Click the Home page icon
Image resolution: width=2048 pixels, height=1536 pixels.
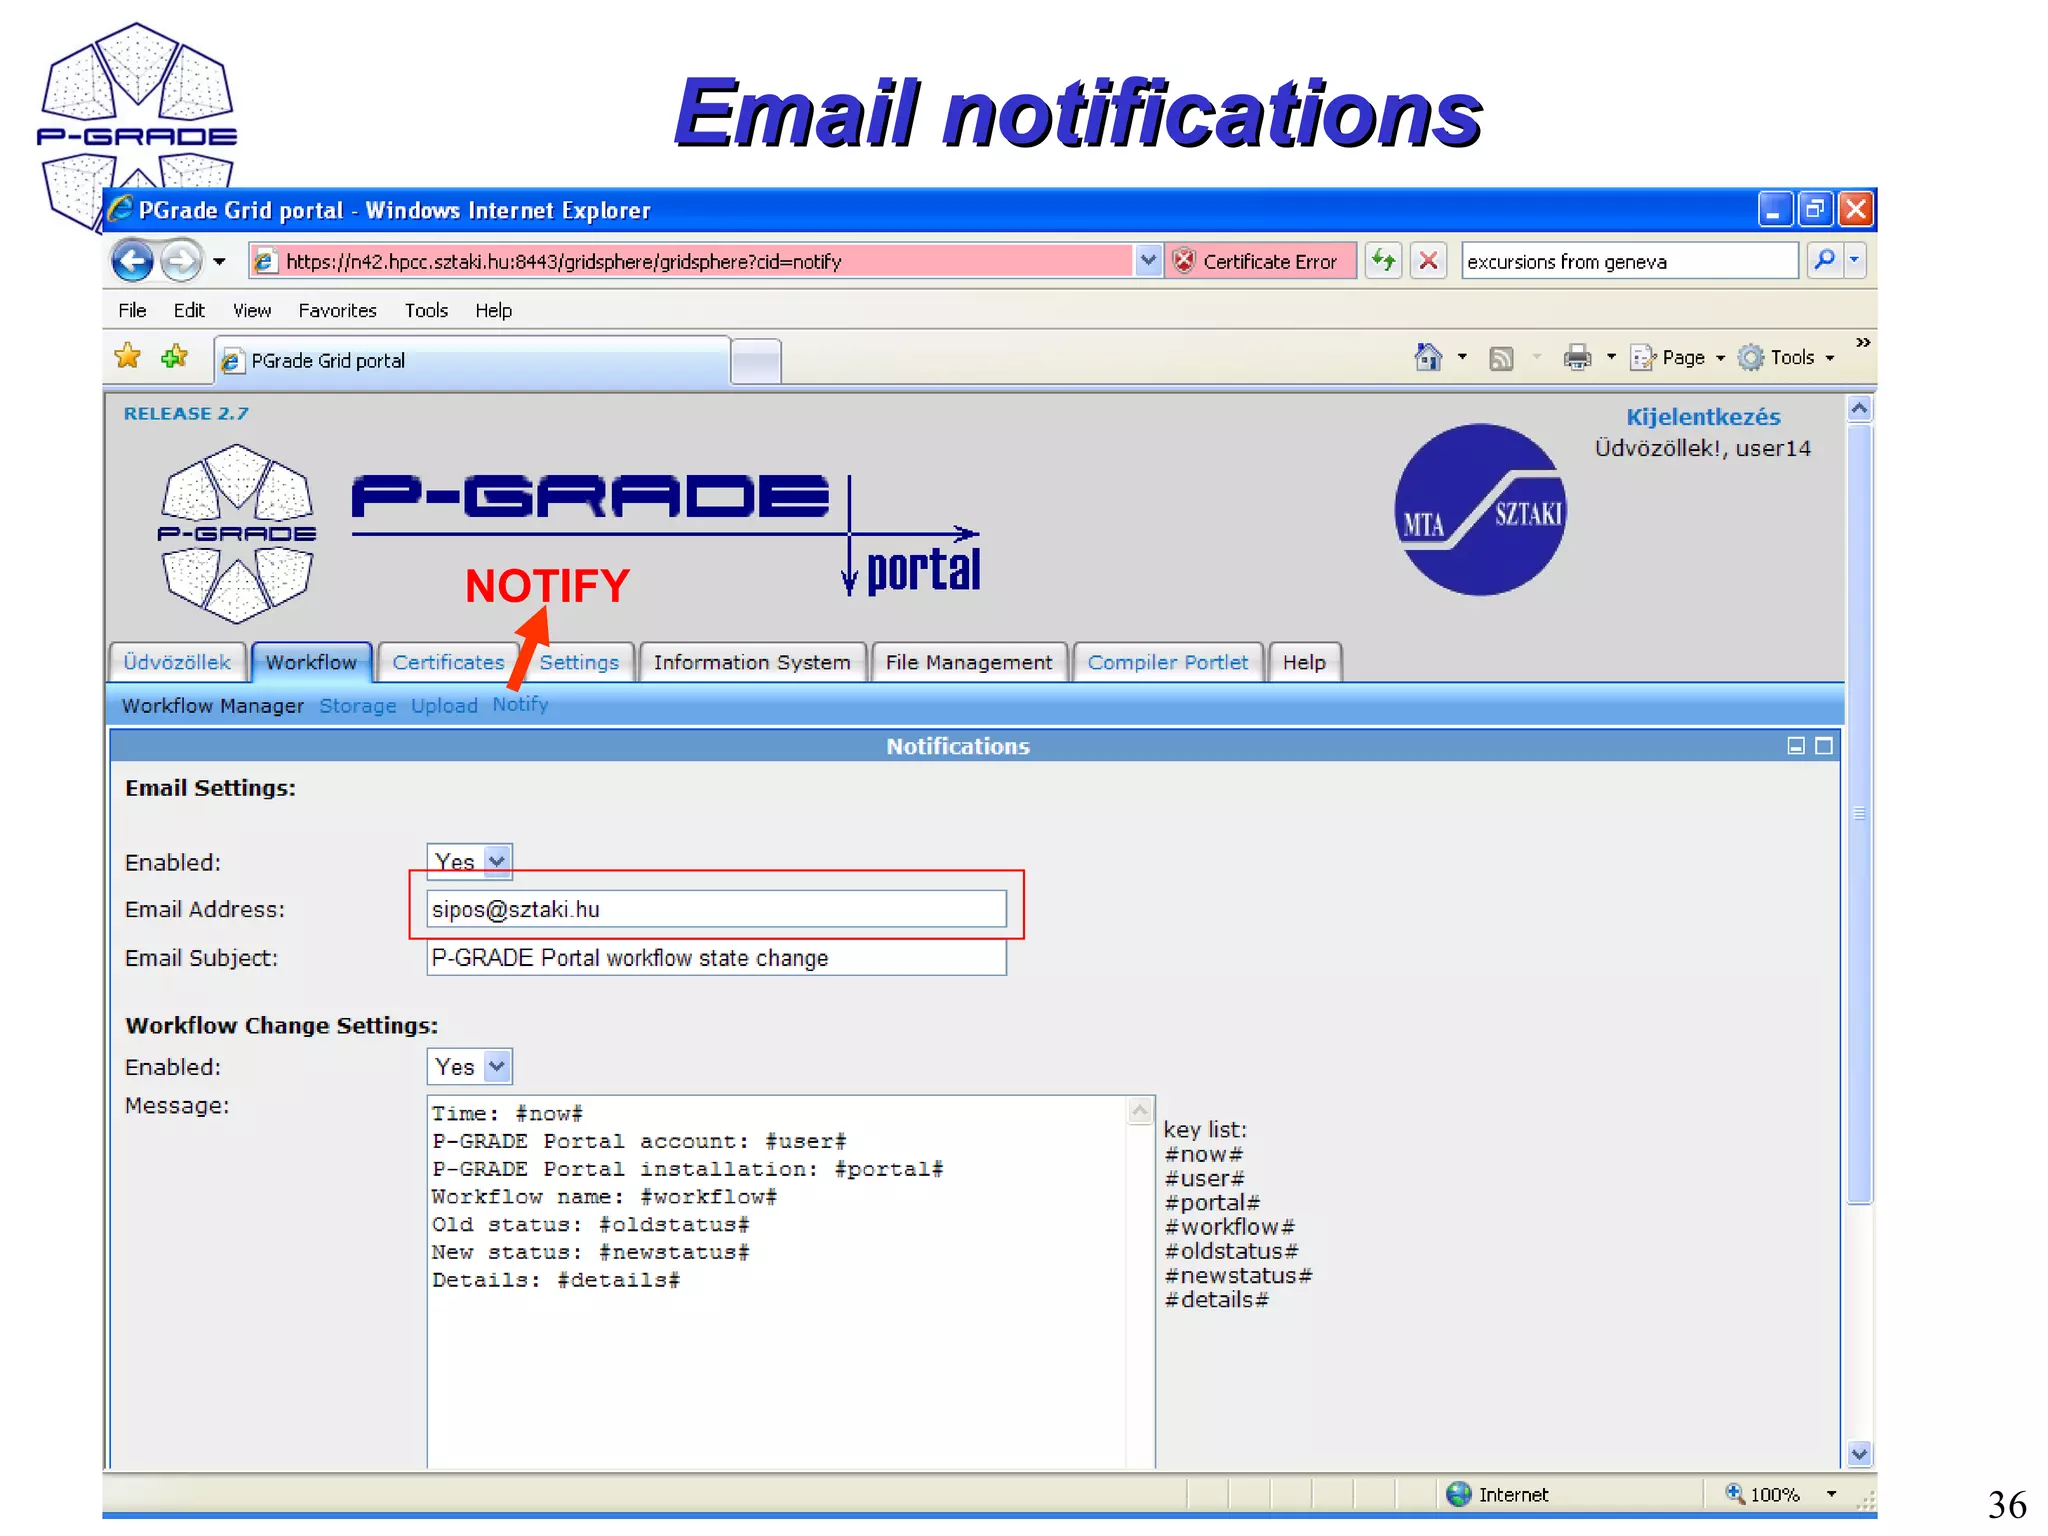click(x=1428, y=357)
